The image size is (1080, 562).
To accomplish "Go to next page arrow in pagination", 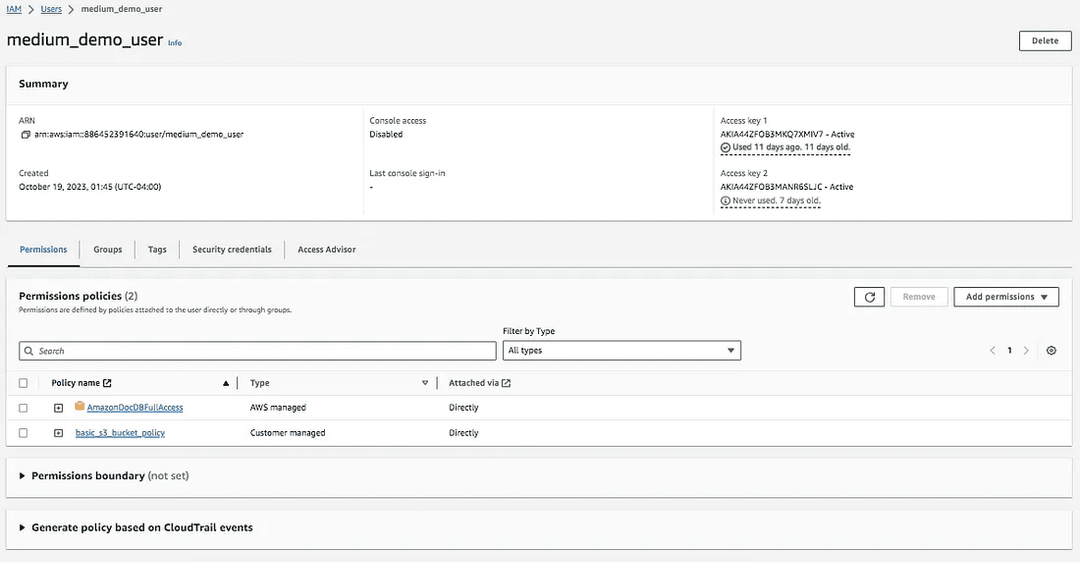I will click(x=1026, y=351).
